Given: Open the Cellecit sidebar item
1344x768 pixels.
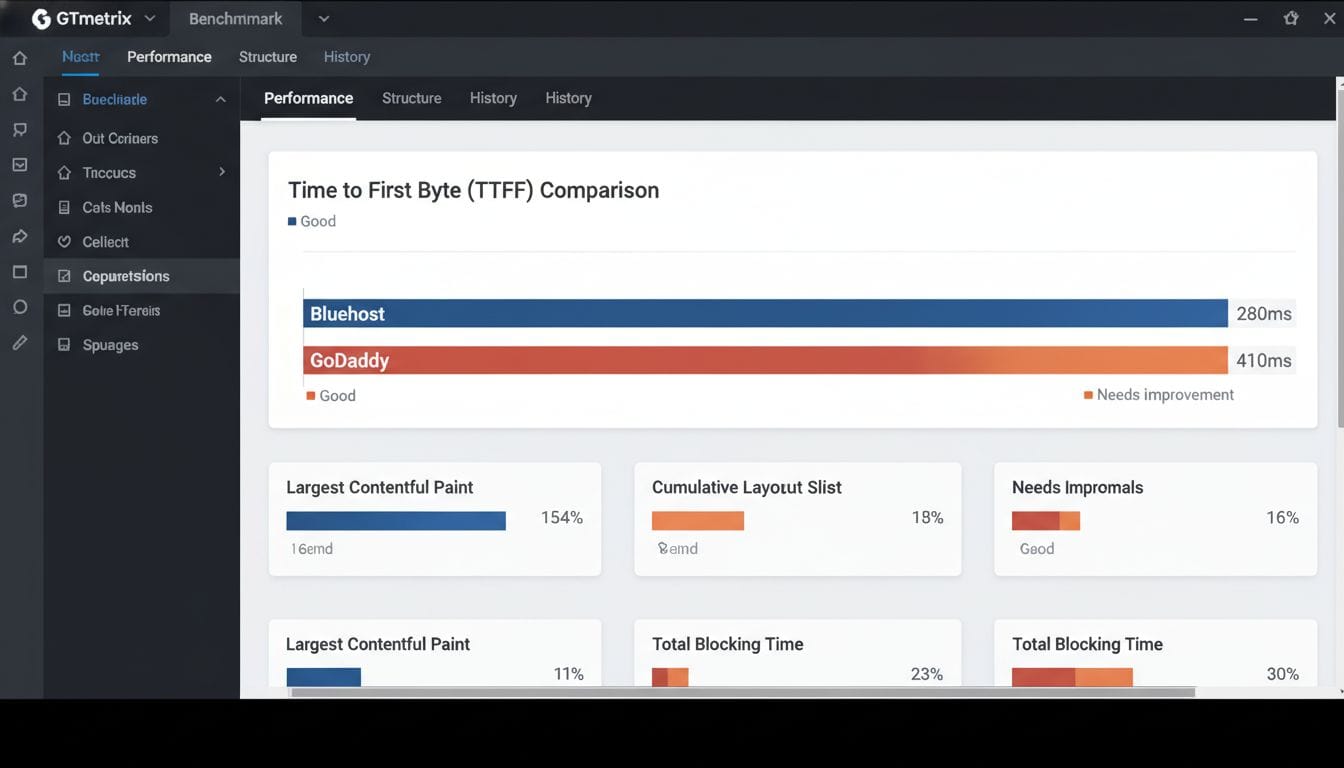Looking at the screenshot, I should point(141,242).
